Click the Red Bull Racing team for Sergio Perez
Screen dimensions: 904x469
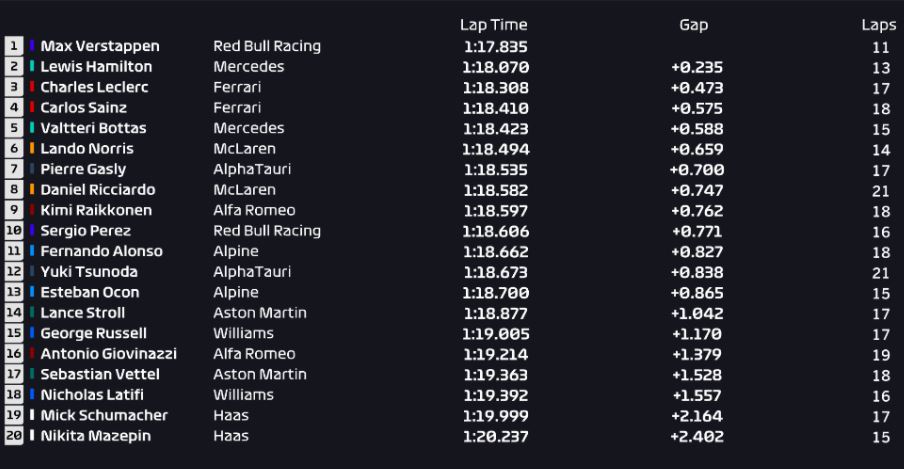coord(267,231)
